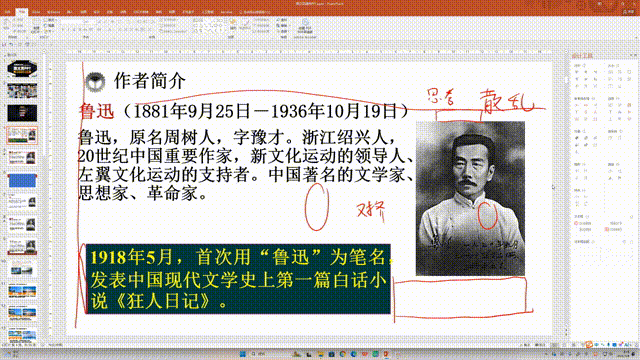640x360 pixels.
Task: Select the dark slide 3 thumbnail
Action: coord(22,113)
